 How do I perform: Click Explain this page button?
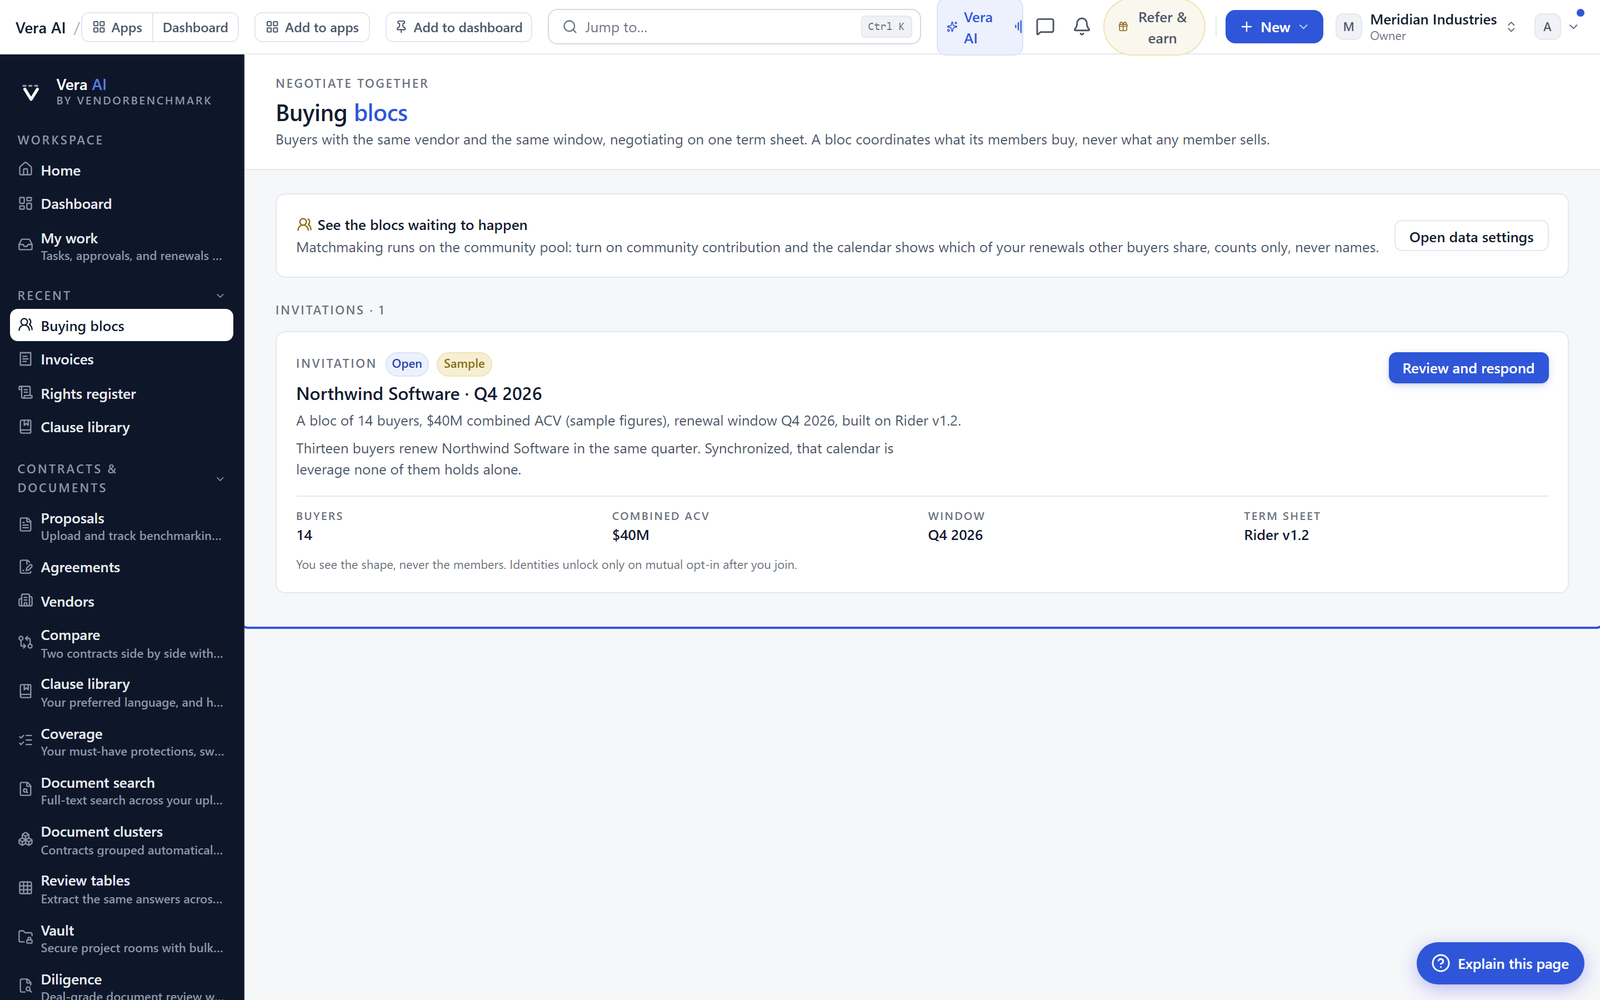(x=1500, y=963)
